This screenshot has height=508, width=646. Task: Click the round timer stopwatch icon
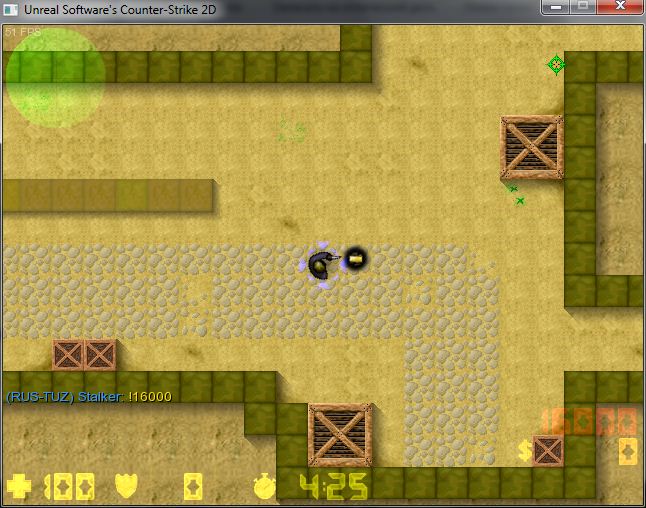tap(264, 487)
